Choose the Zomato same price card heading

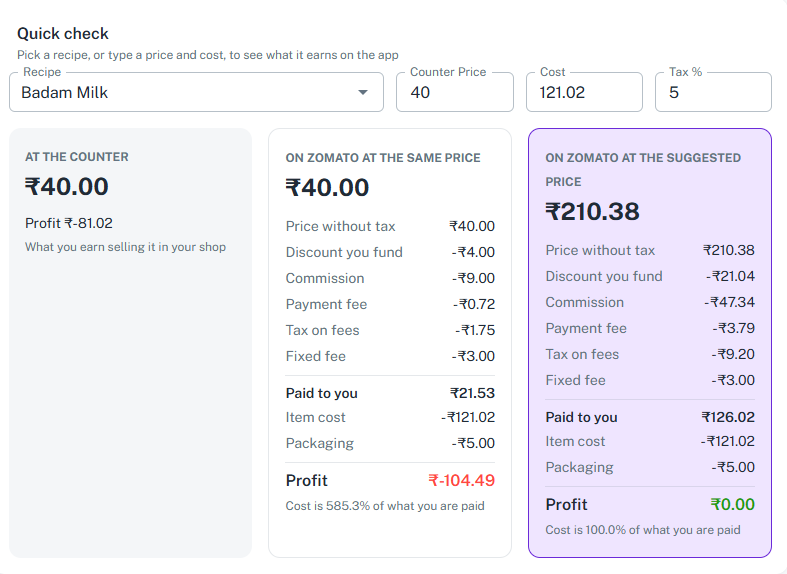coord(383,158)
